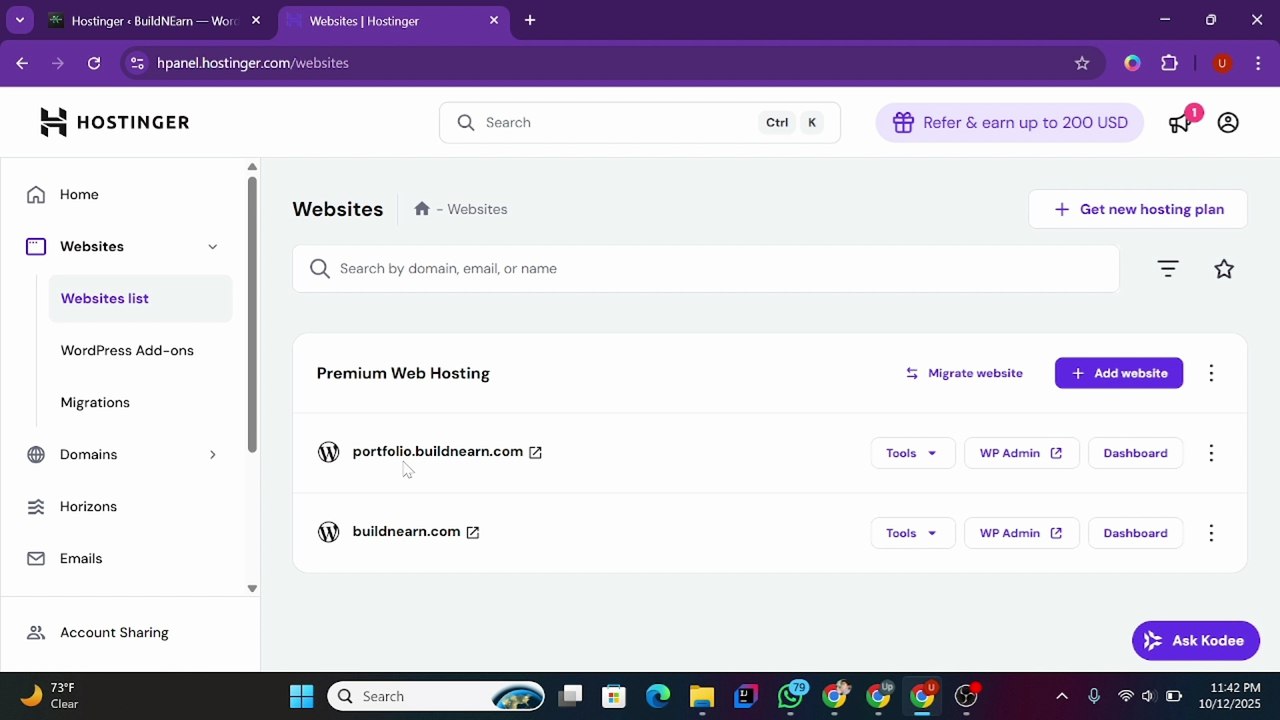
Task: Open buildnearn.com external link icon
Action: click(473, 532)
